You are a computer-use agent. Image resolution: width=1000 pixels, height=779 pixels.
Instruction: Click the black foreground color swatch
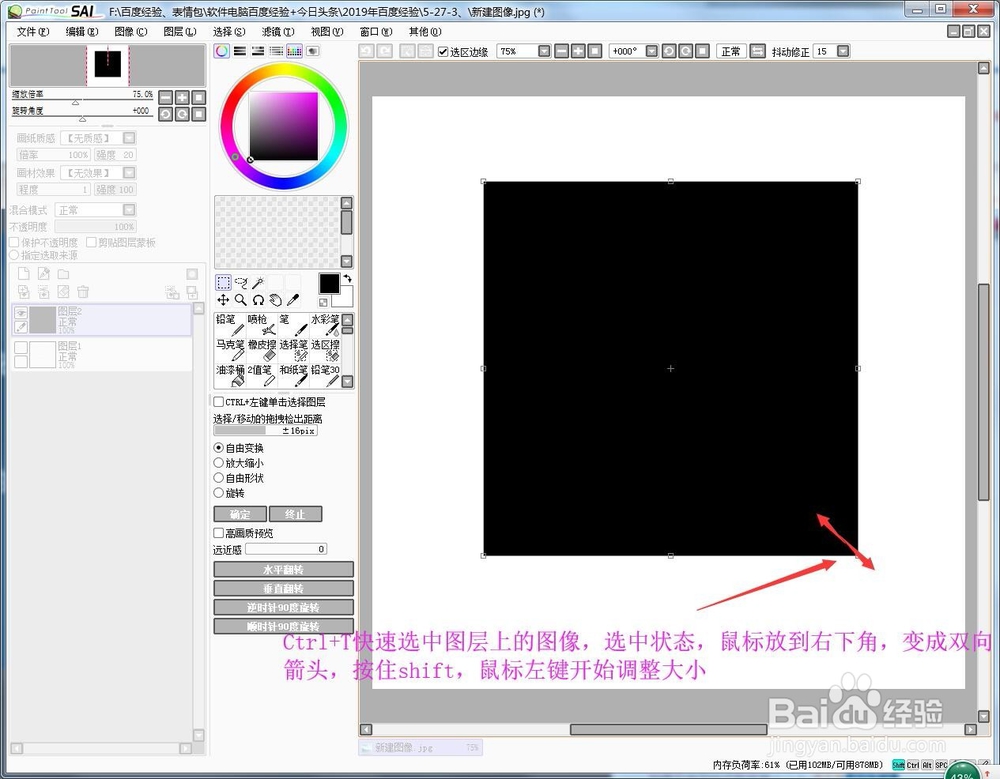tap(329, 284)
